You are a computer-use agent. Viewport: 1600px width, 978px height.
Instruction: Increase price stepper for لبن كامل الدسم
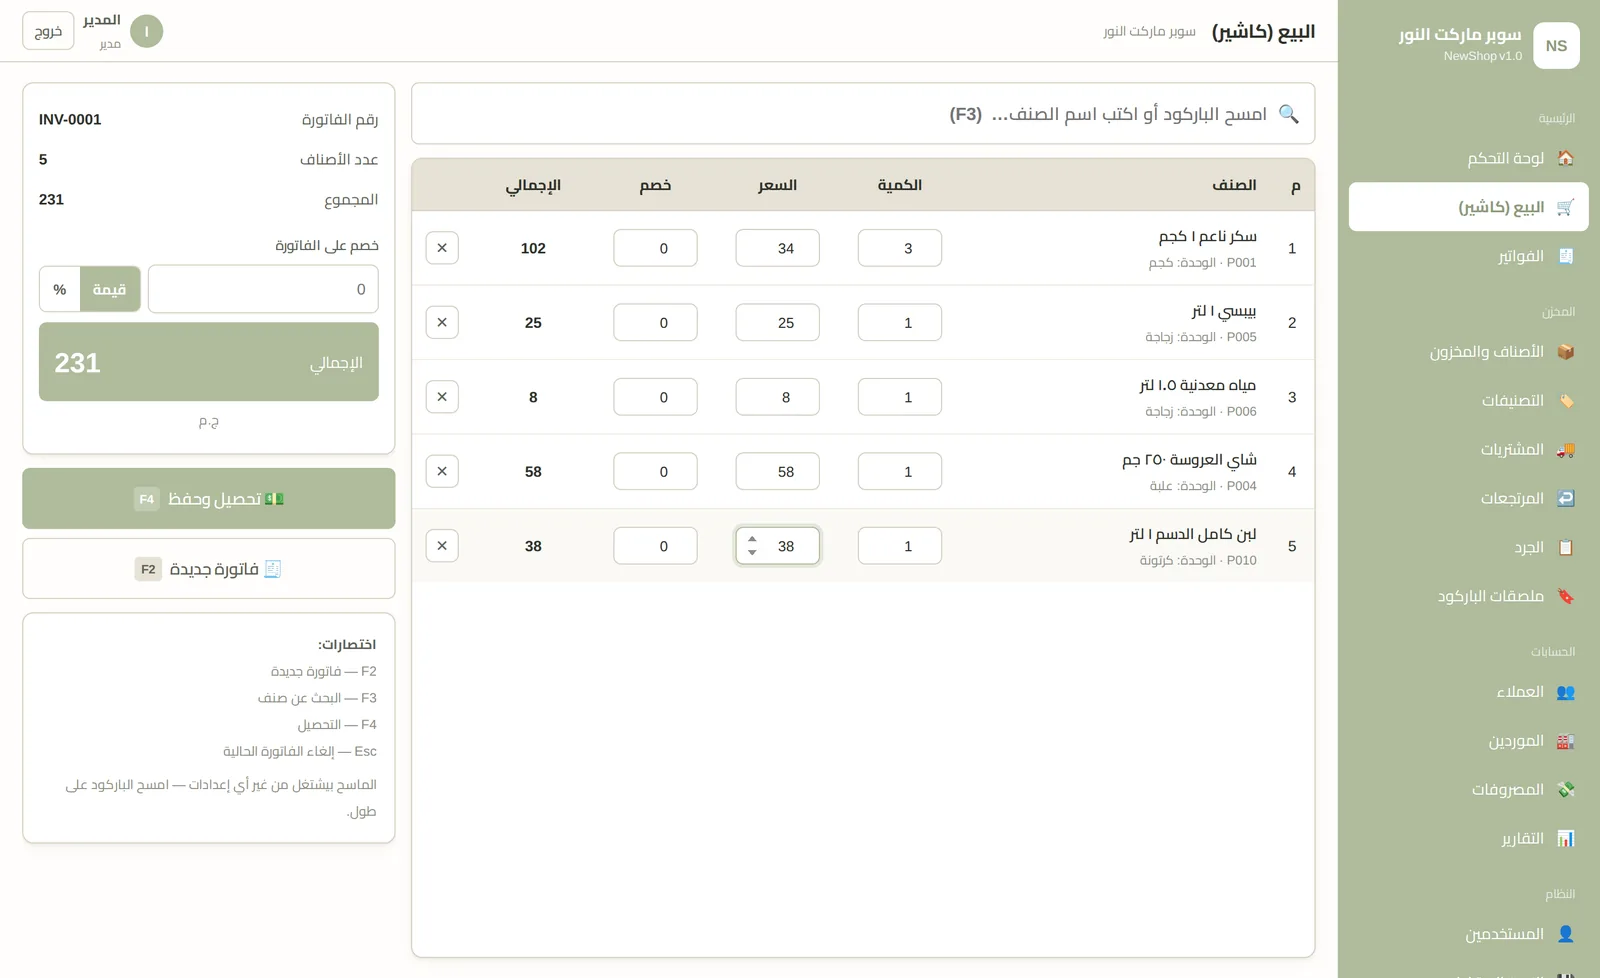coord(752,540)
